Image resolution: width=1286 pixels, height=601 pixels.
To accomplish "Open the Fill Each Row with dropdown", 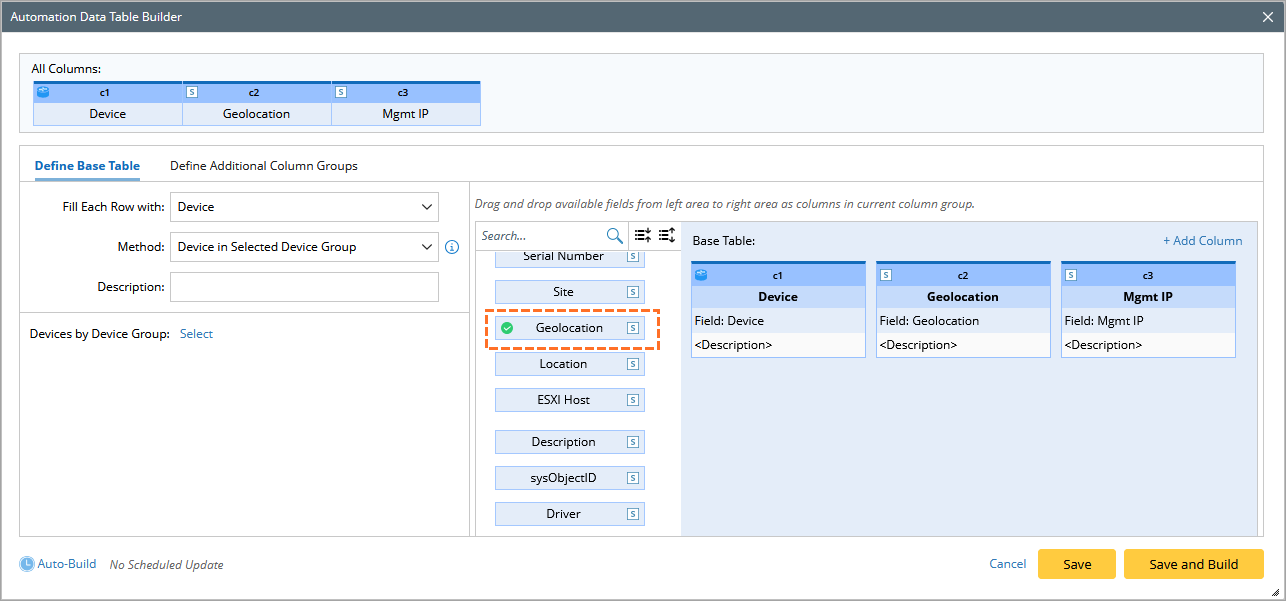I will pos(304,207).
